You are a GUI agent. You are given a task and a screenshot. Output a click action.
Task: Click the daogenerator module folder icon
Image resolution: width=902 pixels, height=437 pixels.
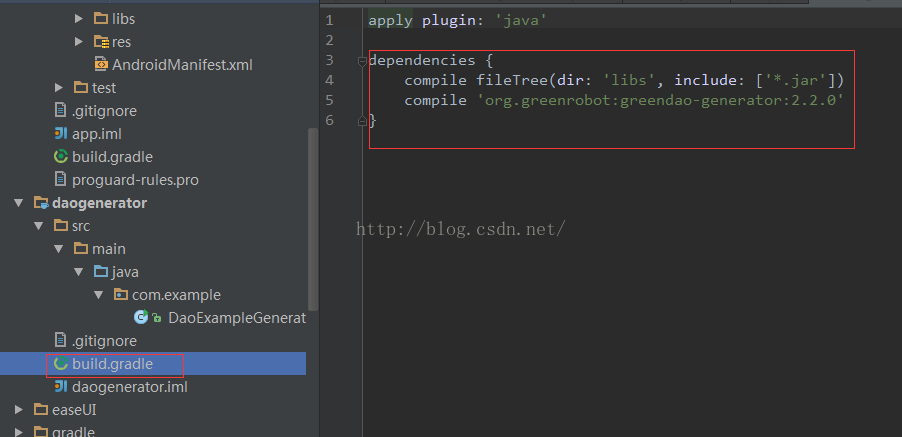tap(41, 203)
